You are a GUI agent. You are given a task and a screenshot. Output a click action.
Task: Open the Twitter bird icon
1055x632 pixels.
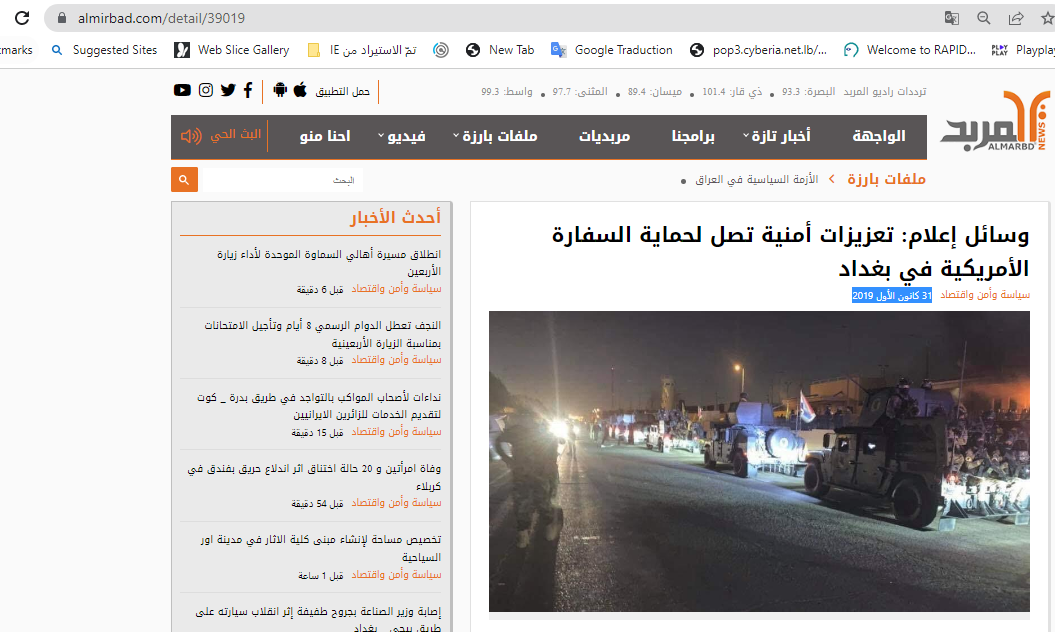point(228,90)
